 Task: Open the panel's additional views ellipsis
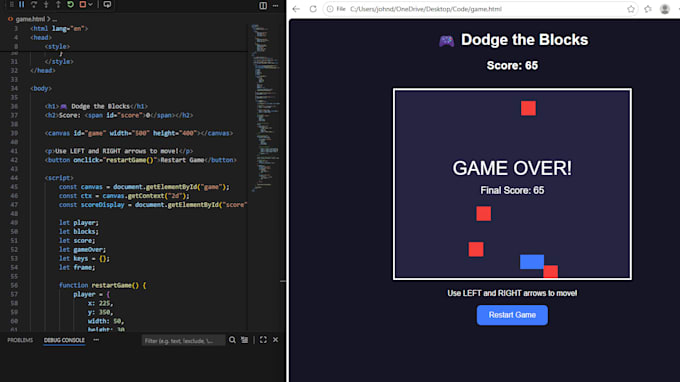(x=96, y=340)
